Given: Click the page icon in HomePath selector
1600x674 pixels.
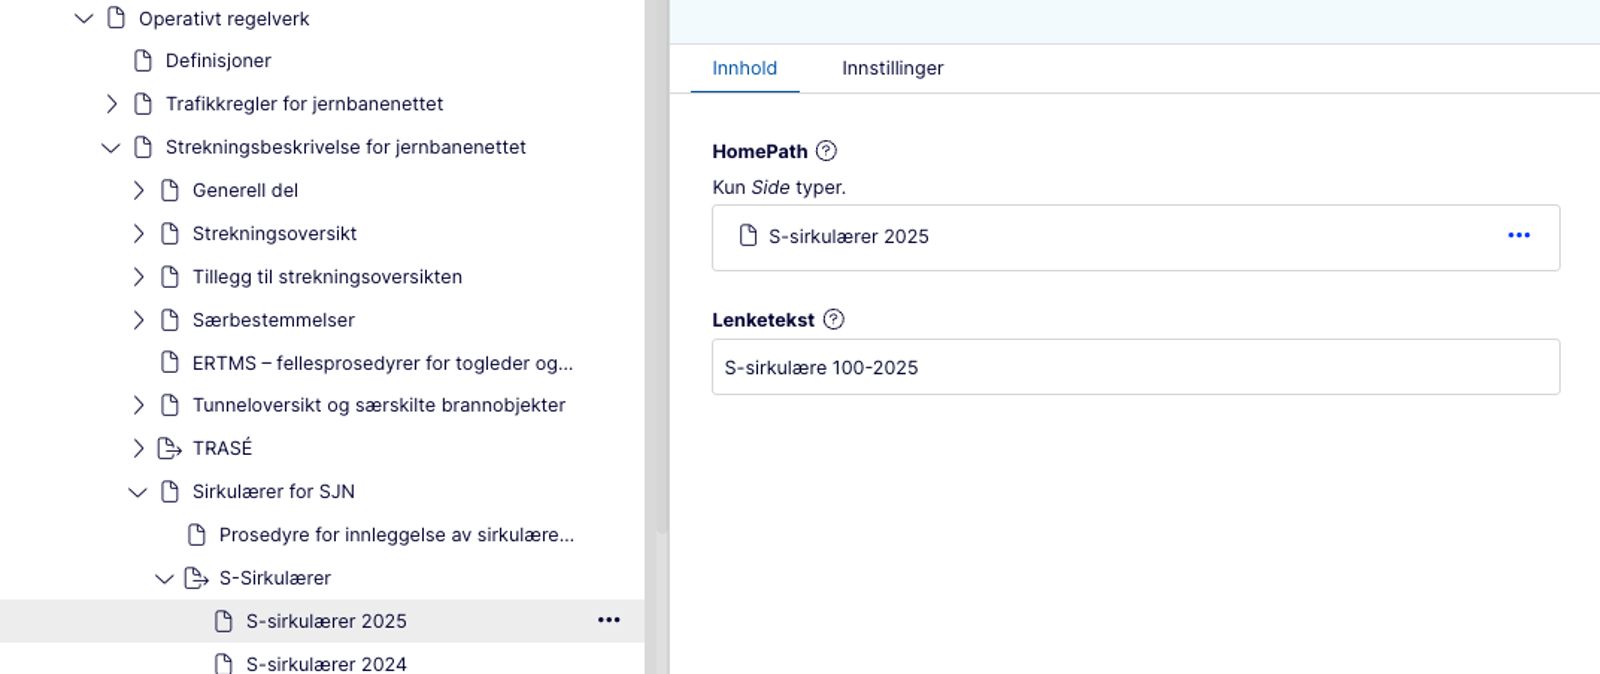Looking at the screenshot, I should pyautogui.click(x=748, y=236).
